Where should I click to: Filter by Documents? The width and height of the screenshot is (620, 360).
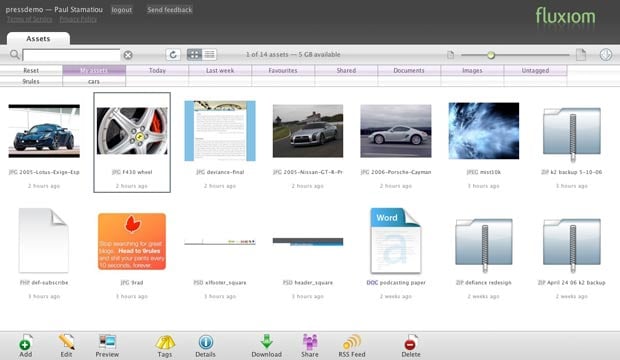coord(409,70)
